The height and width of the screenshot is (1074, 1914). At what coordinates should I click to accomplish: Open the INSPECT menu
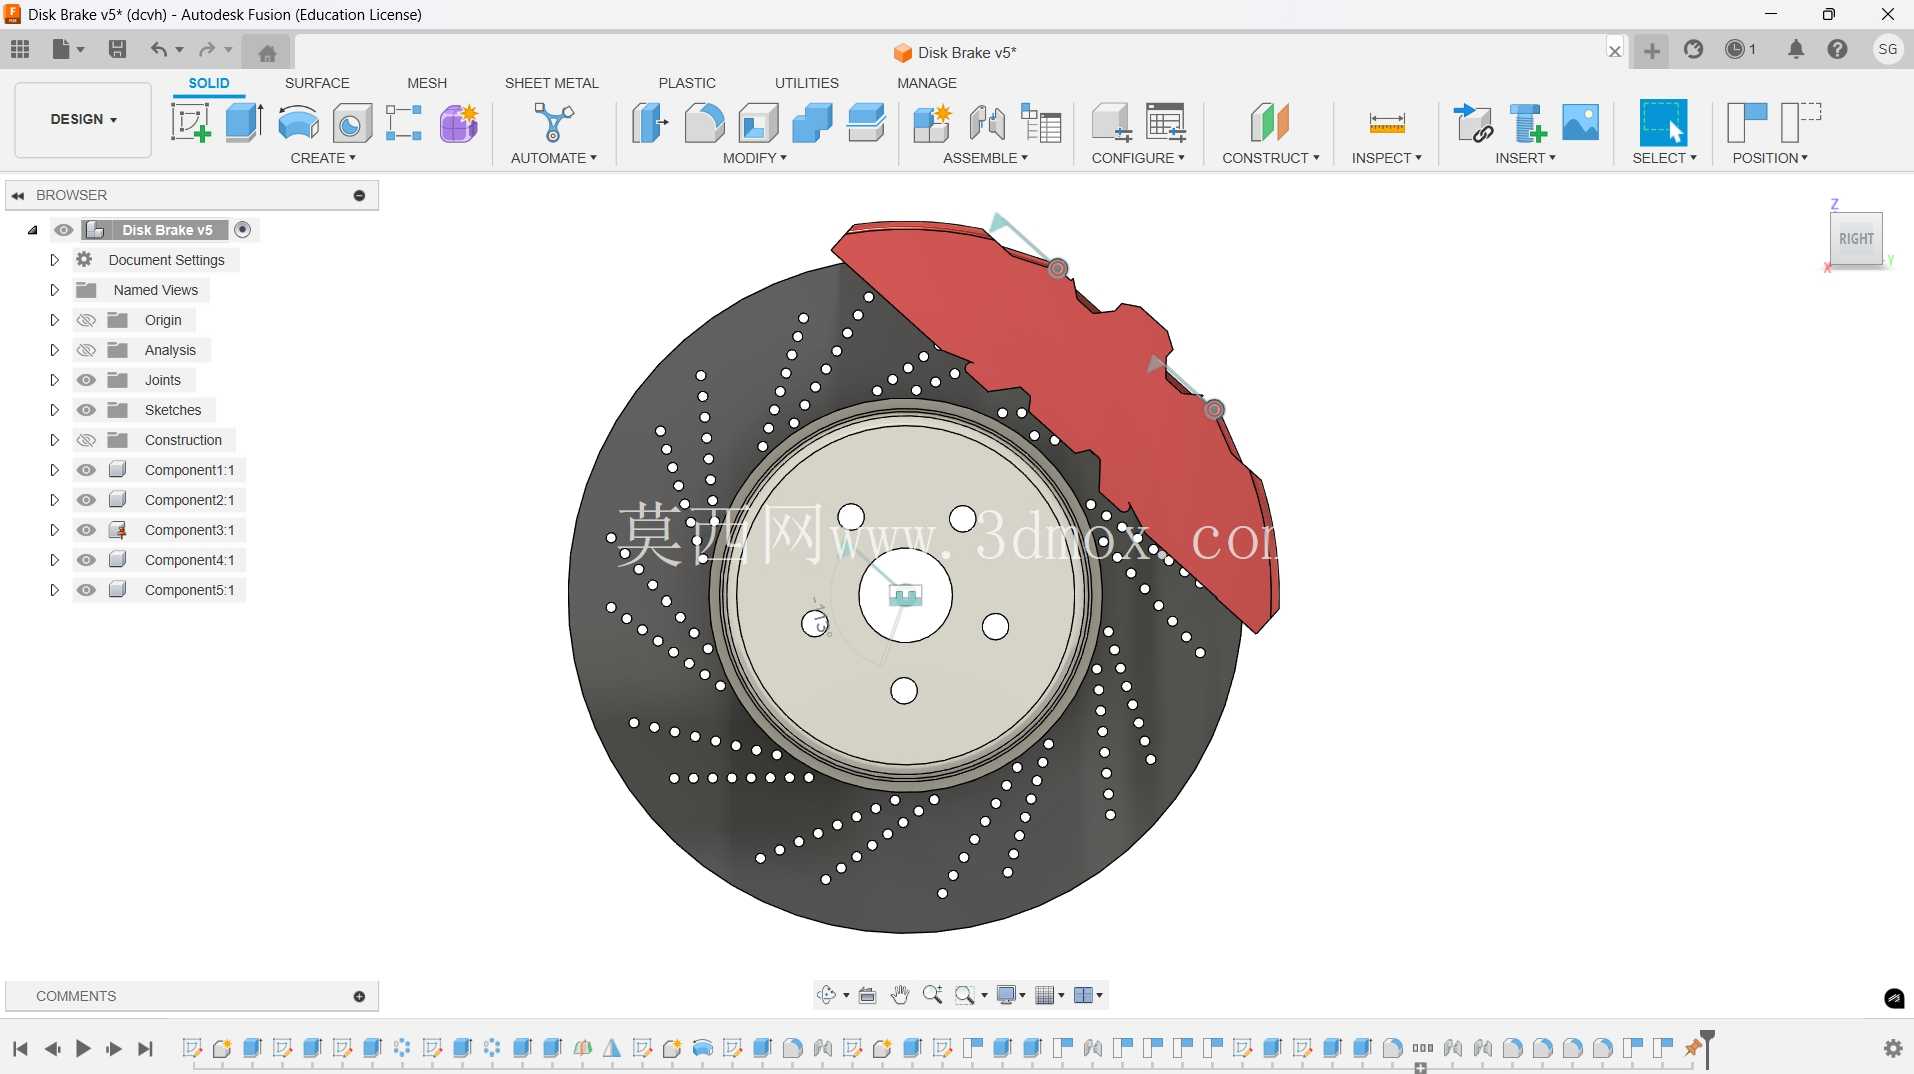tap(1386, 158)
